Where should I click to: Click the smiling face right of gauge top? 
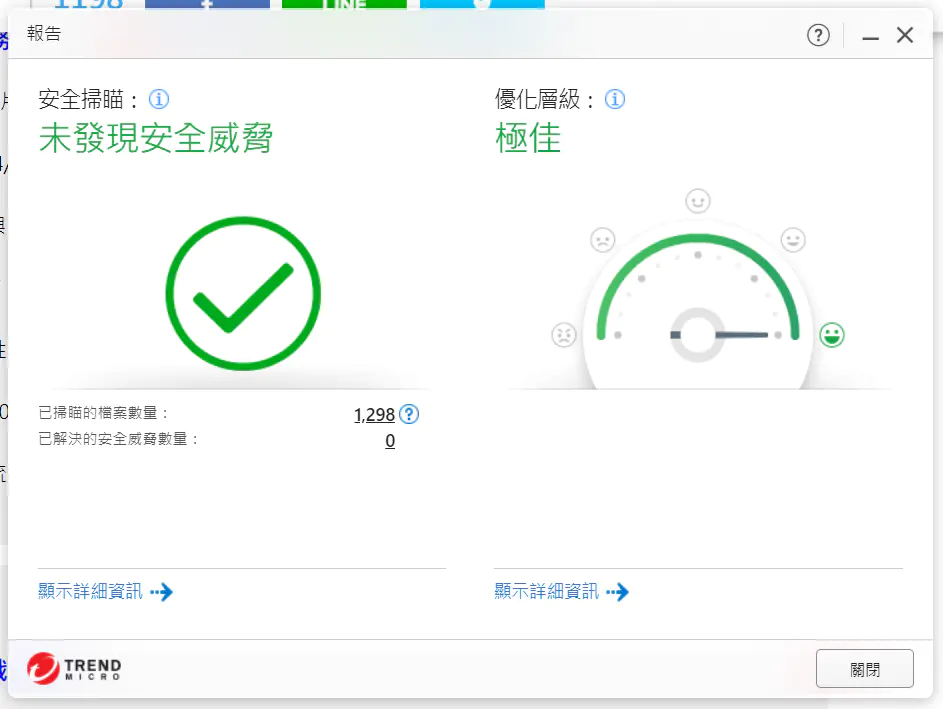[793, 240]
